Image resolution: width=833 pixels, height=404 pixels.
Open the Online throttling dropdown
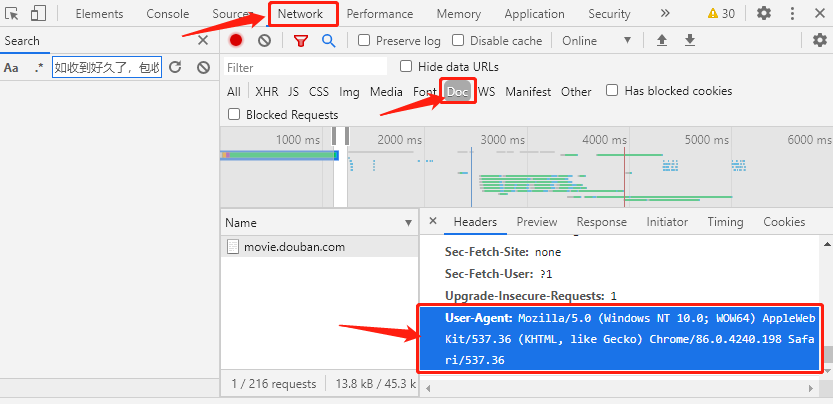coord(596,41)
